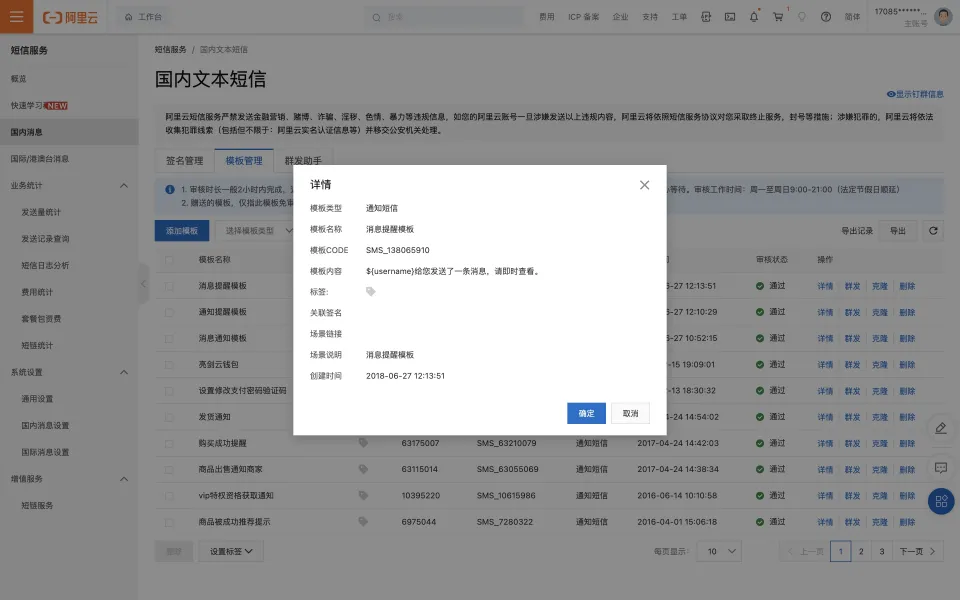Viewport: 960px width, 600px height.
Task: Click the blue info icon in notice banner
Action: tap(170, 189)
